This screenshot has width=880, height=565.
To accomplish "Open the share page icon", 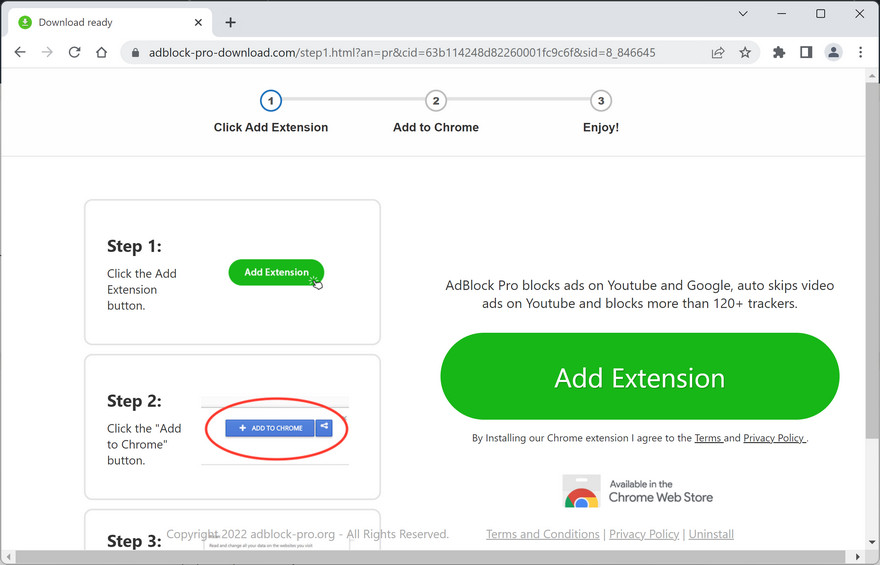I will tap(718, 52).
